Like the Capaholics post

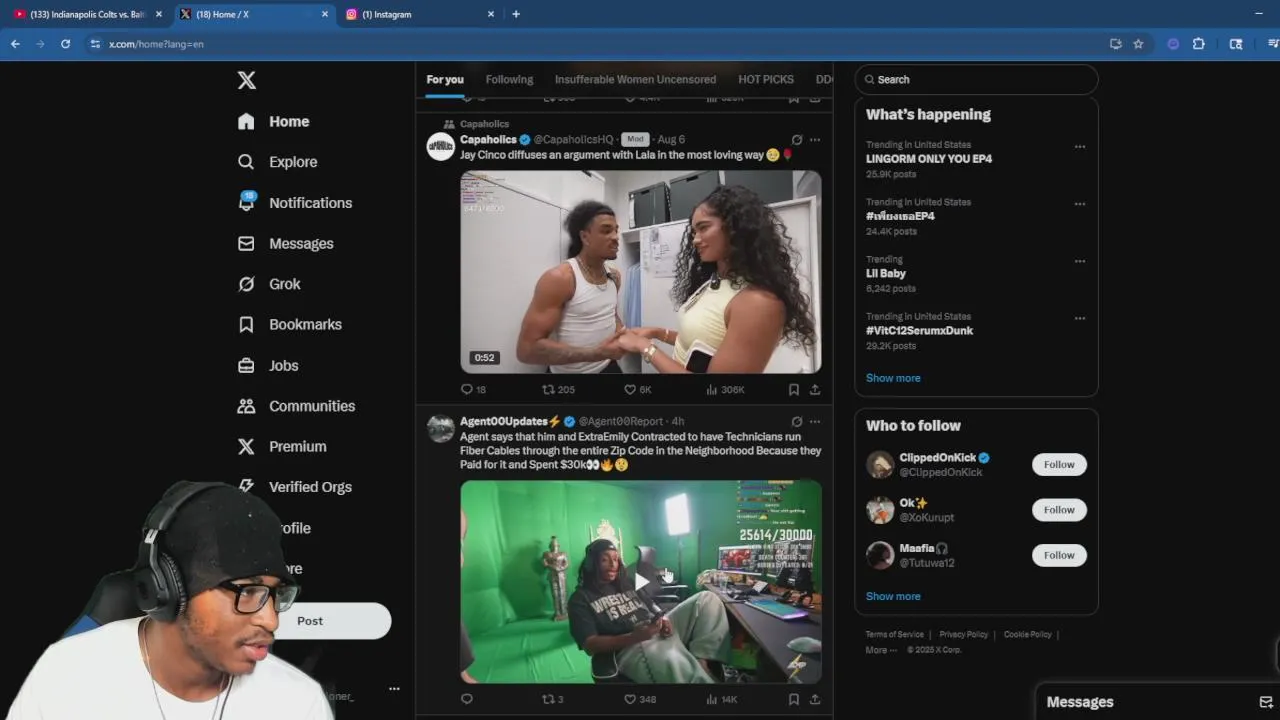click(637, 389)
